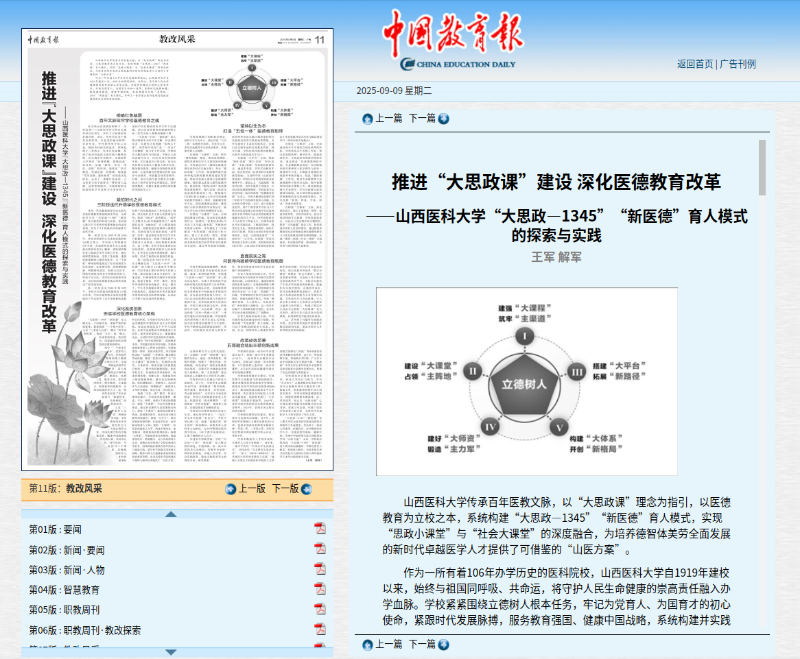Click bottom 上一篇 previous article link
This screenshot has height=659, width=800.
[387, 645]
